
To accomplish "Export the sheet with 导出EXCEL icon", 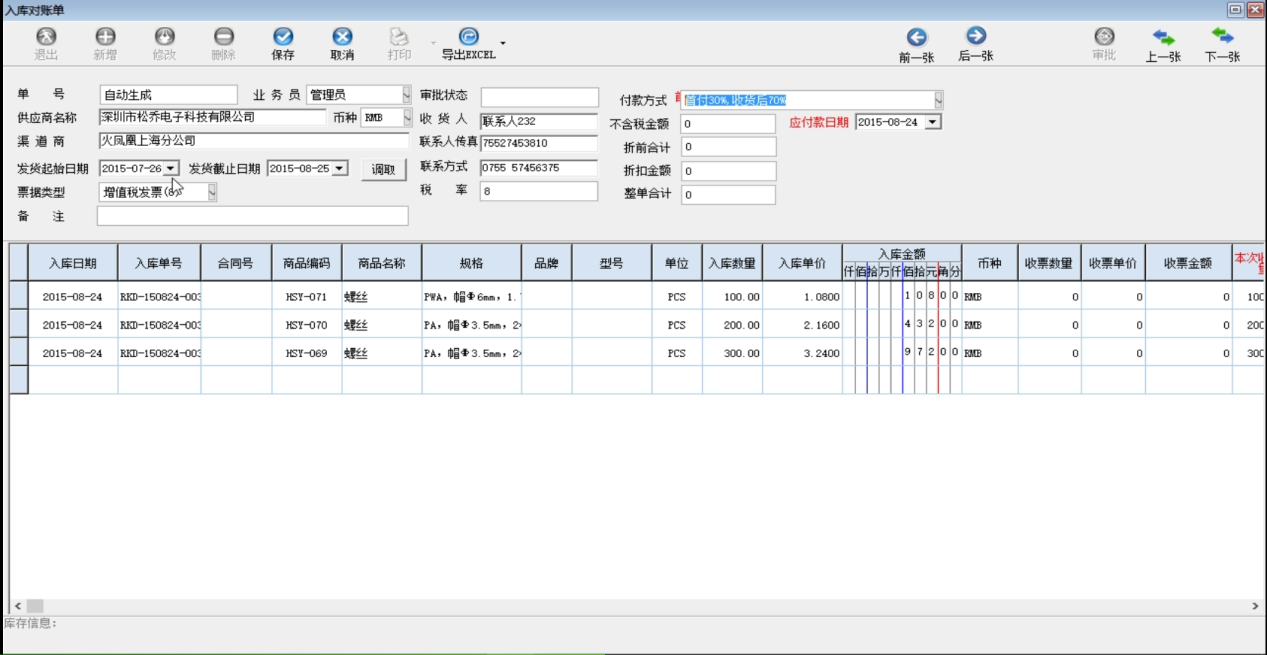I will click(468, 37).
